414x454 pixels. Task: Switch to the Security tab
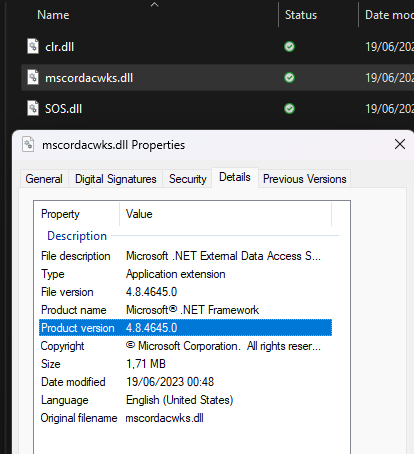[187, 179]
